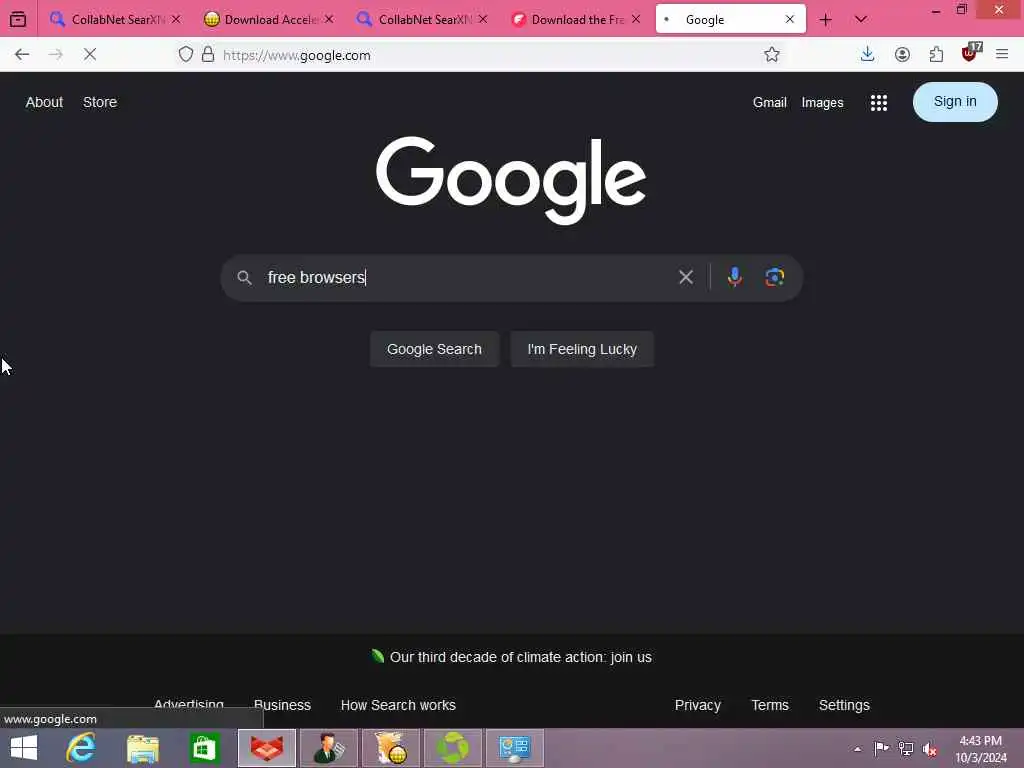Screen dimensions: 1024x768
Task: Open the Firefox account icon
Action: 903,55
